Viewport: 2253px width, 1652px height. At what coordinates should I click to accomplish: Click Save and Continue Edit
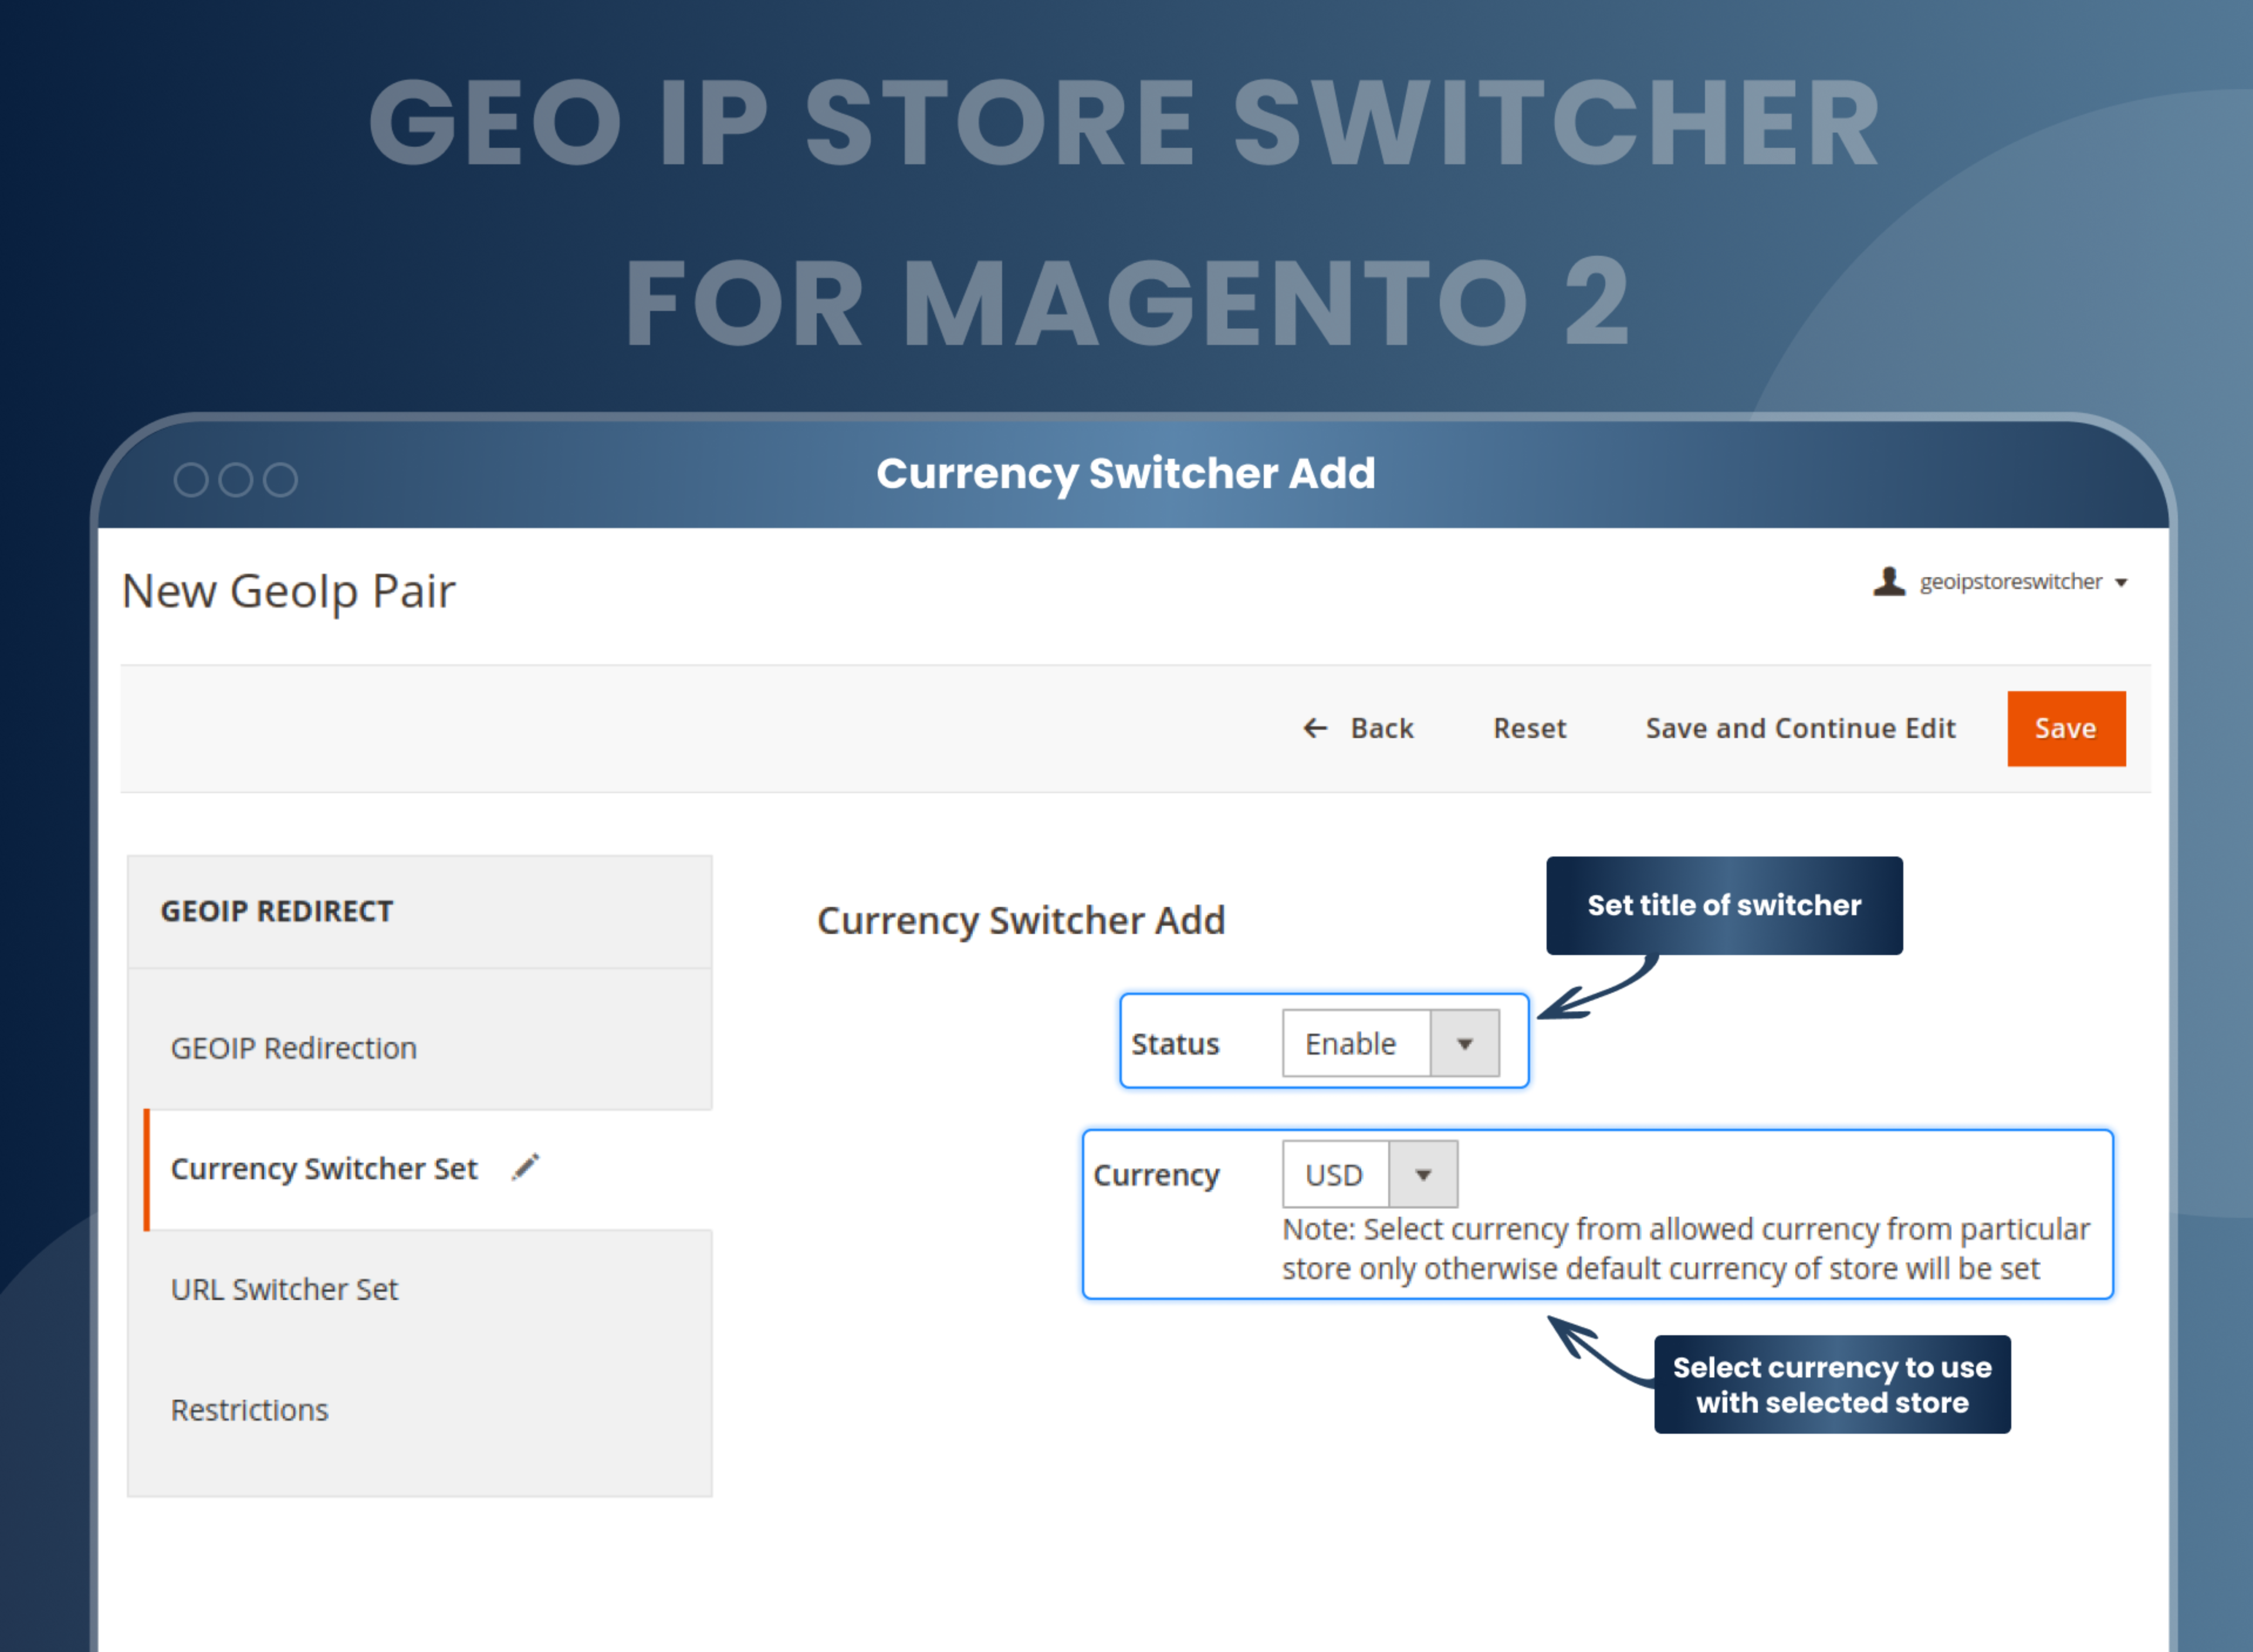1800,728
